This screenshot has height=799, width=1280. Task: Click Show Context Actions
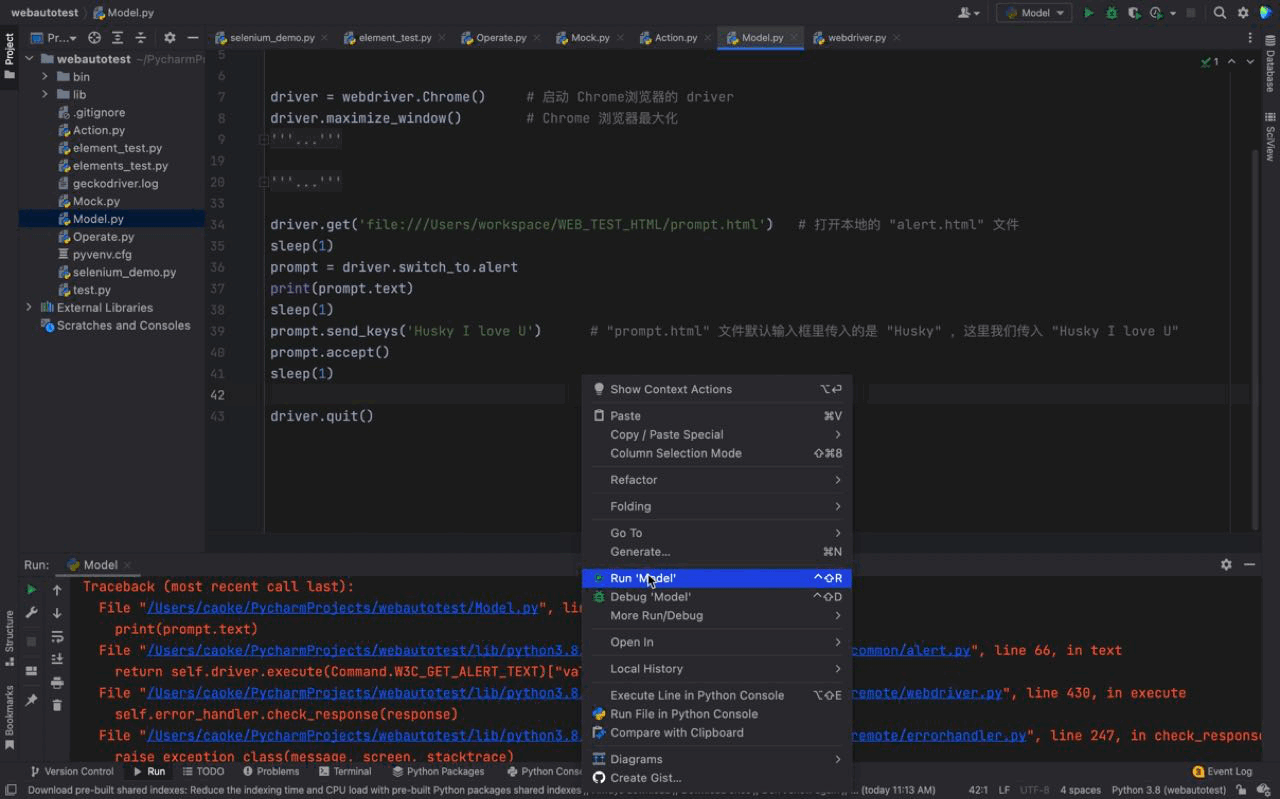coord(716,389)
